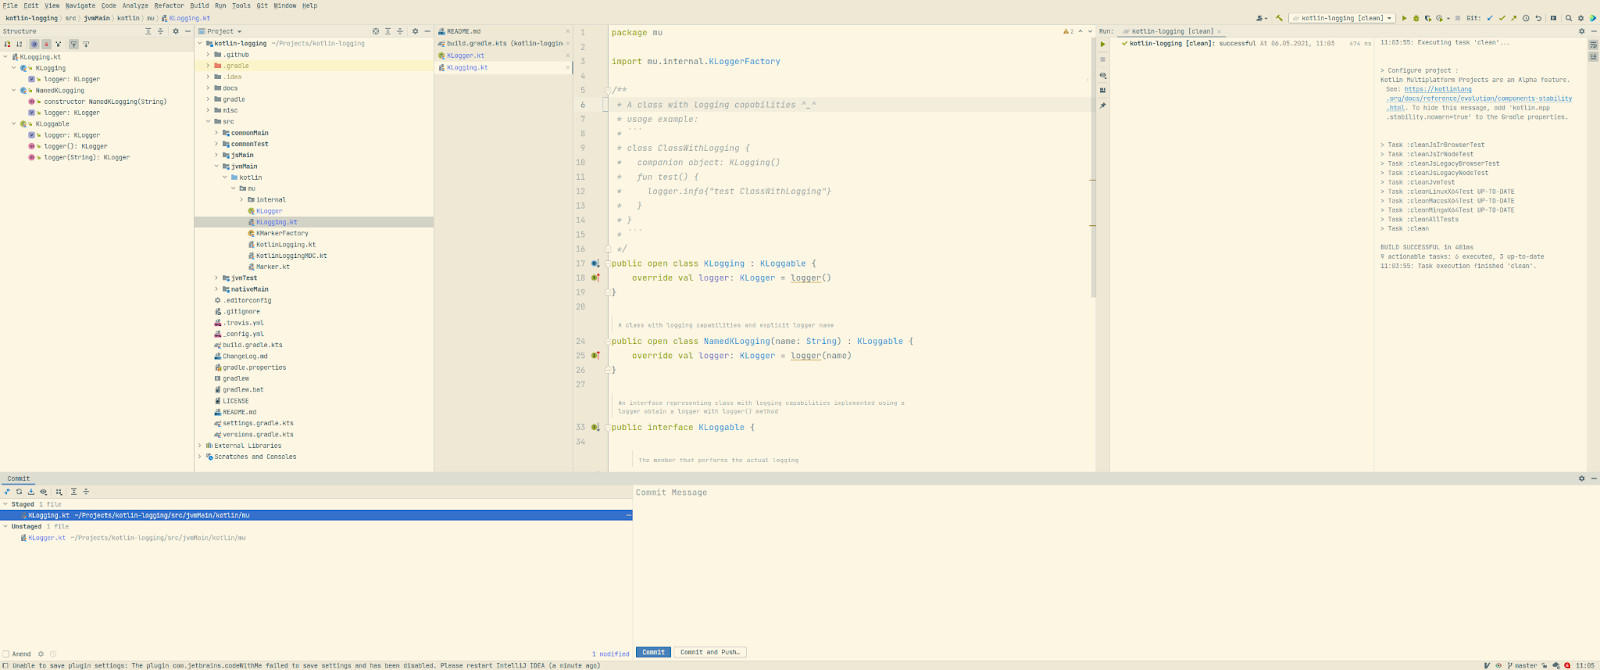This screenshot has height=670, width=1600.
Task: Run kotlin-logging clean with the toolbar play icon
Action: tap(1404, 18)
